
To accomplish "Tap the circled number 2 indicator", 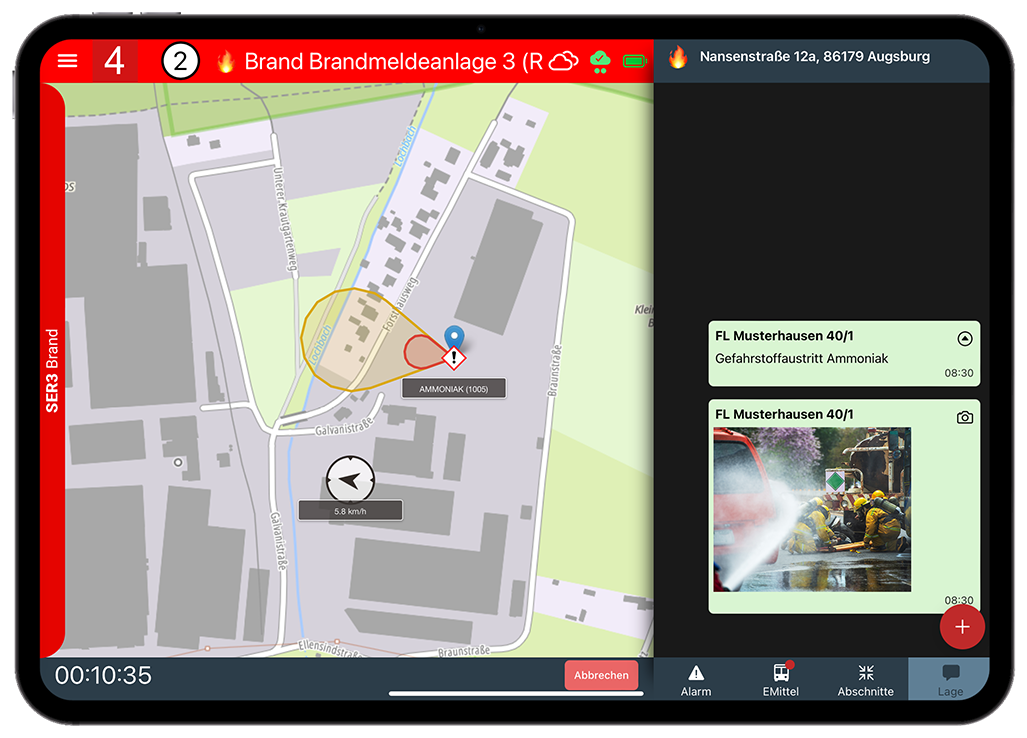I will click(180, 62).
